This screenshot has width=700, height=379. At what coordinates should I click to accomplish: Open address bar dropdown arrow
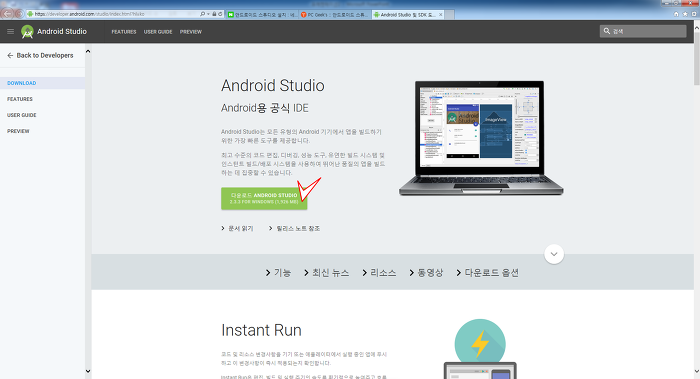(x=208, y=14)
